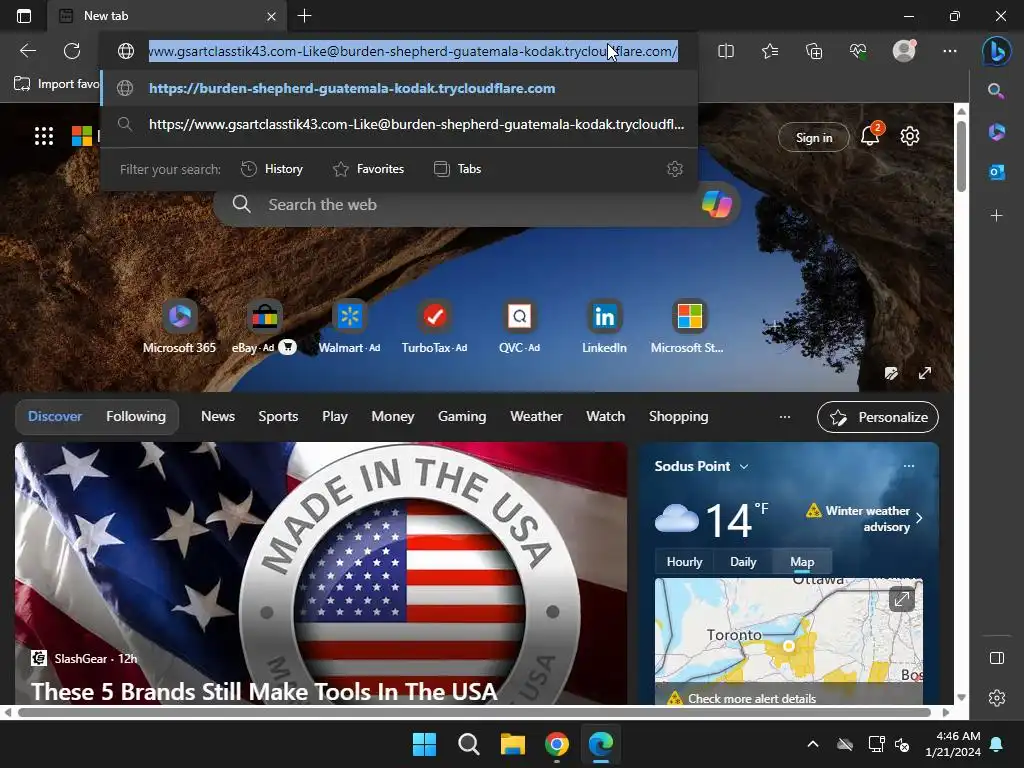Open the TurboTax Ad quick link
This screenshot has height=768, width=1024.
point(434,327)
